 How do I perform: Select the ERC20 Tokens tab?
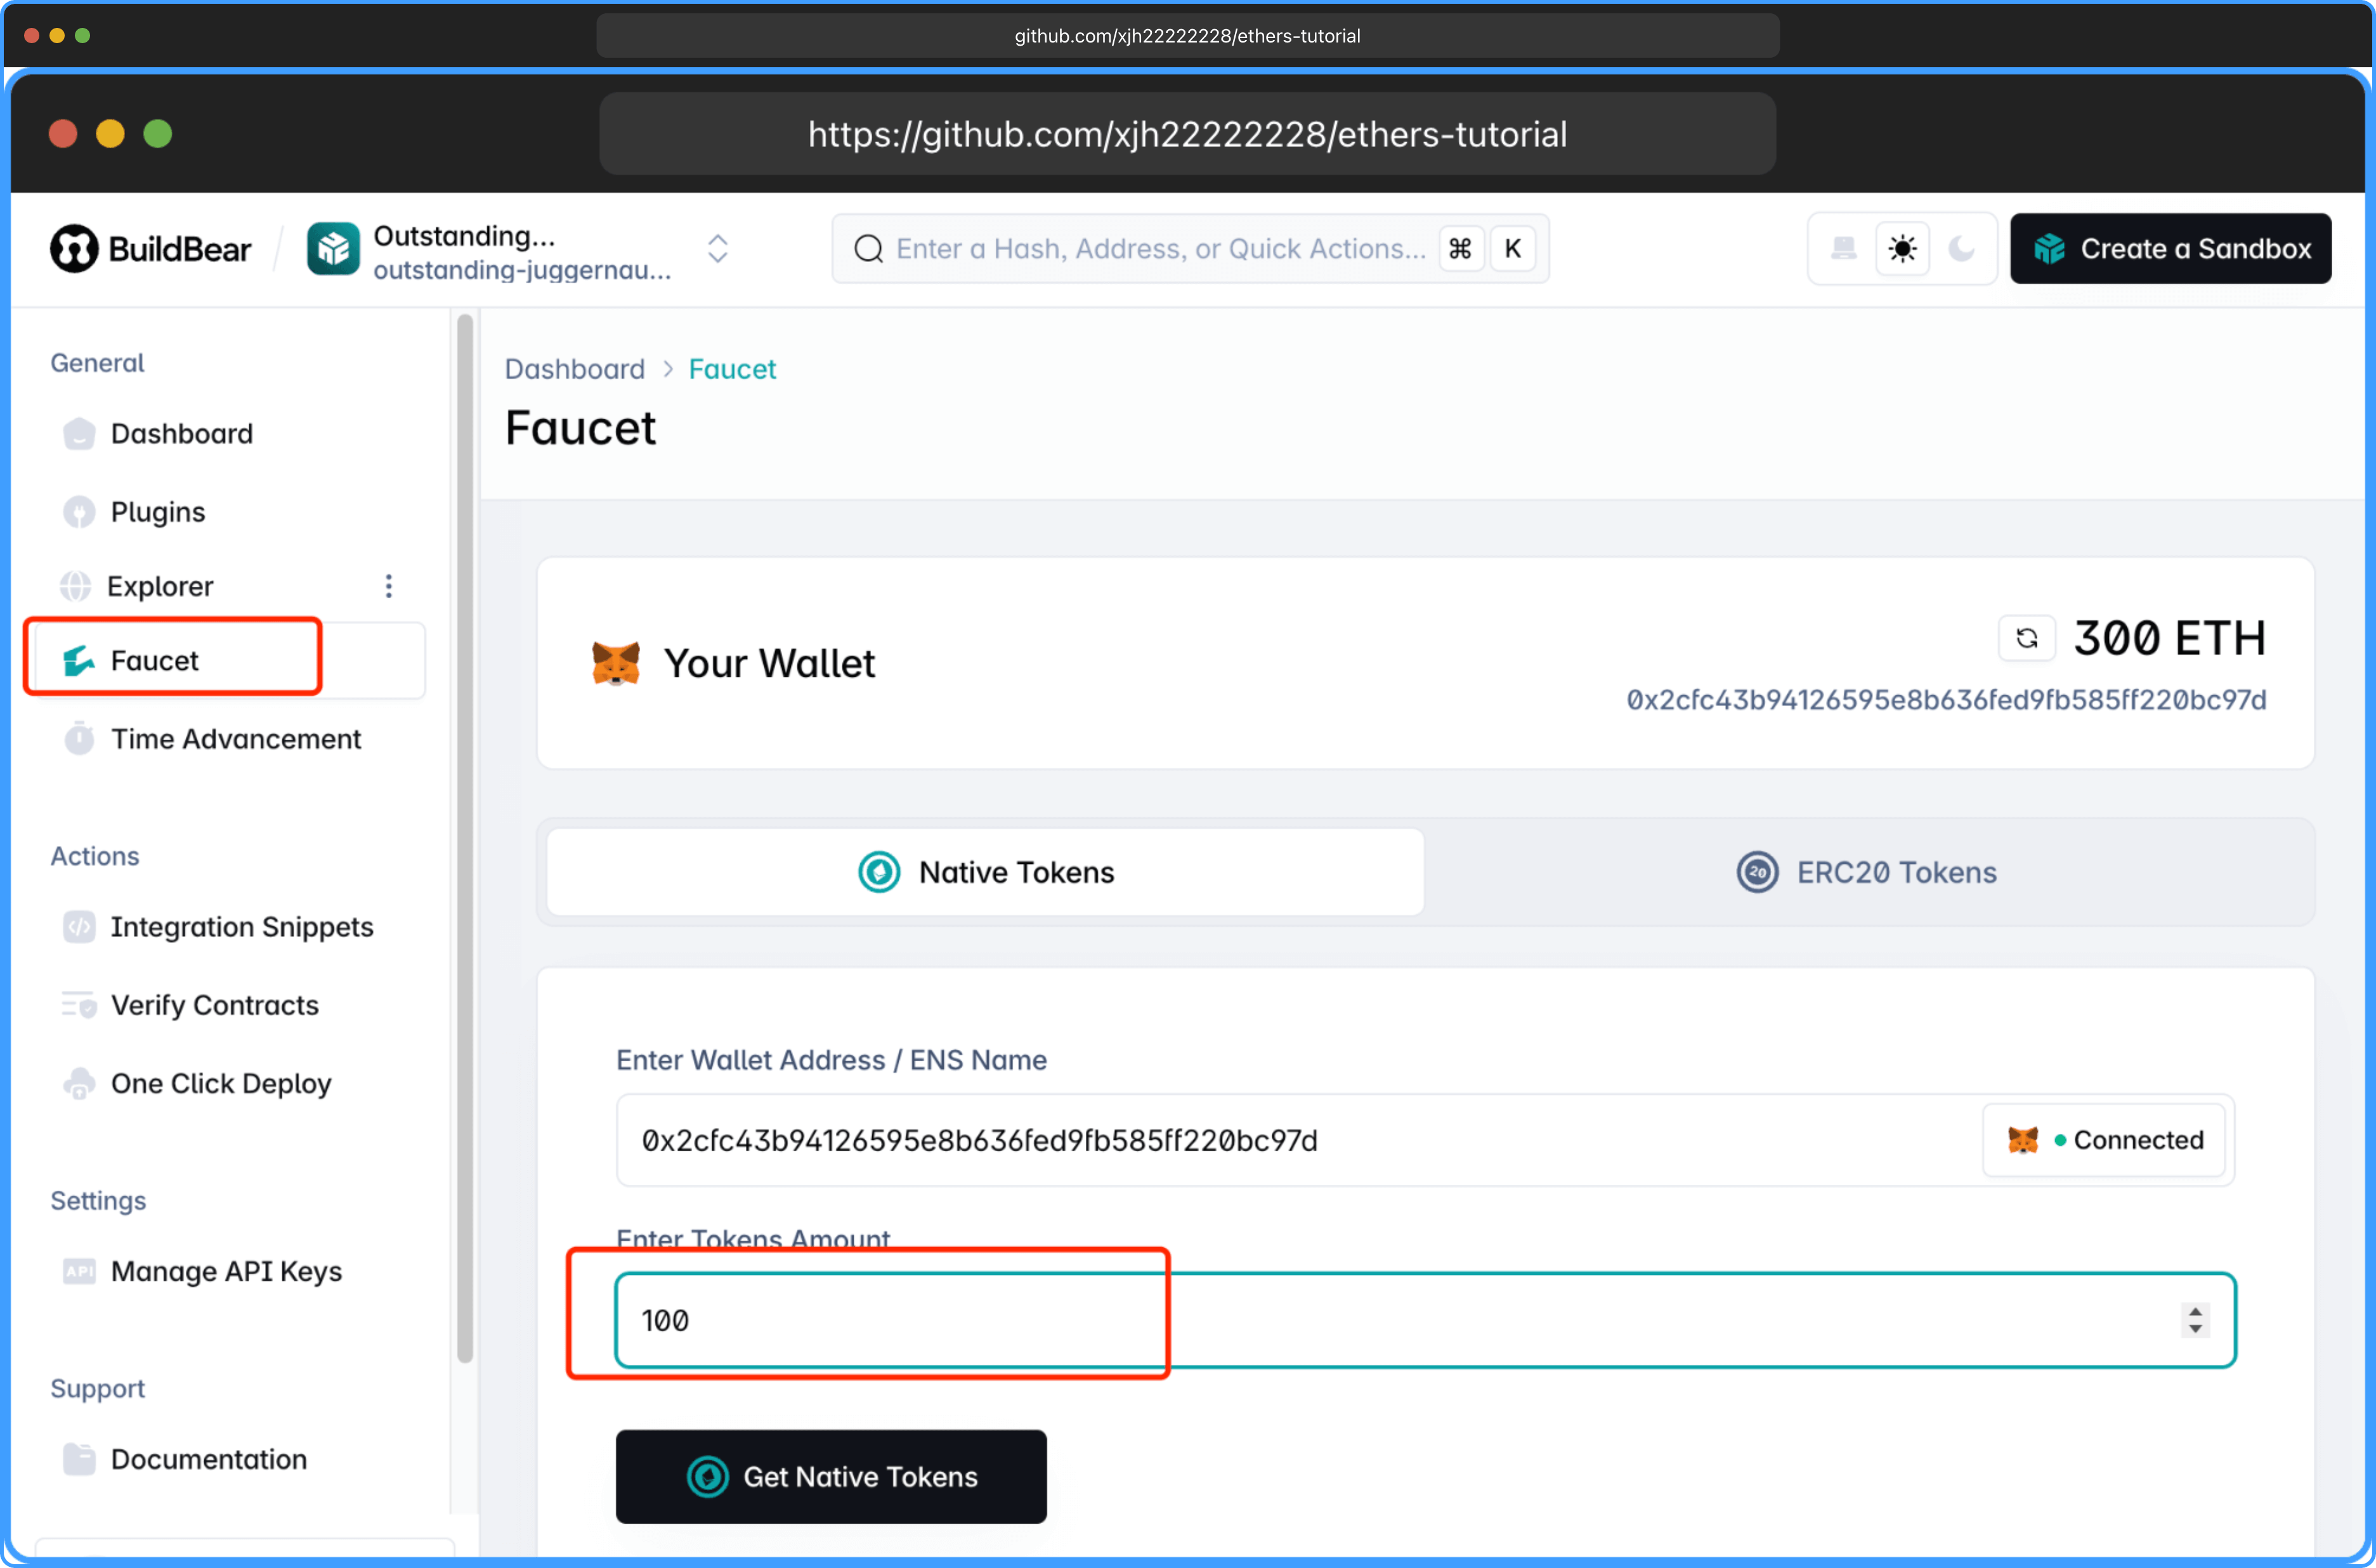pos(1868,872)
